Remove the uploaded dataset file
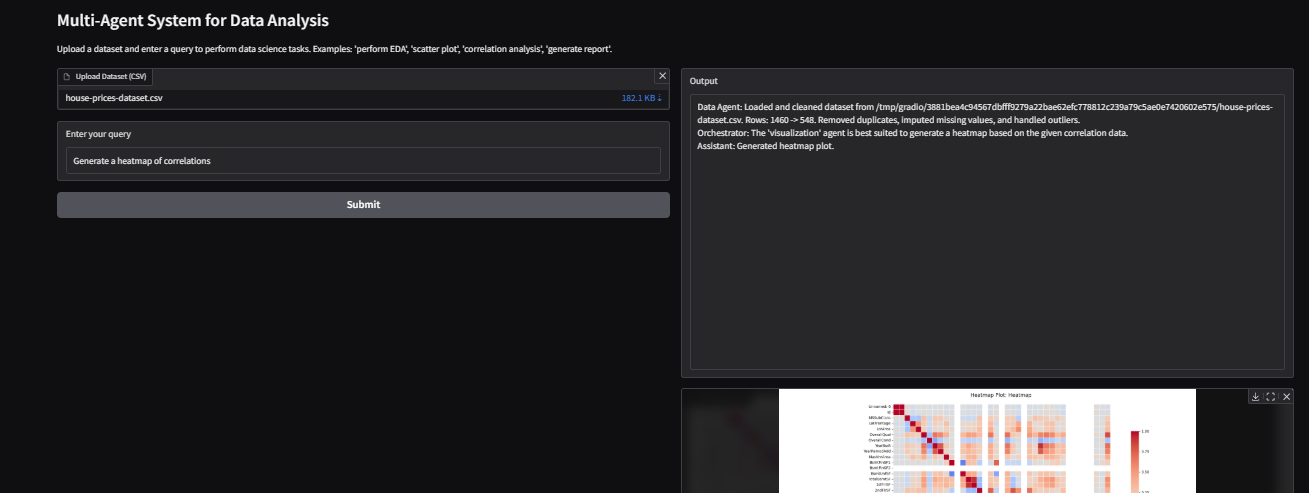 click(x=661, y=76)
